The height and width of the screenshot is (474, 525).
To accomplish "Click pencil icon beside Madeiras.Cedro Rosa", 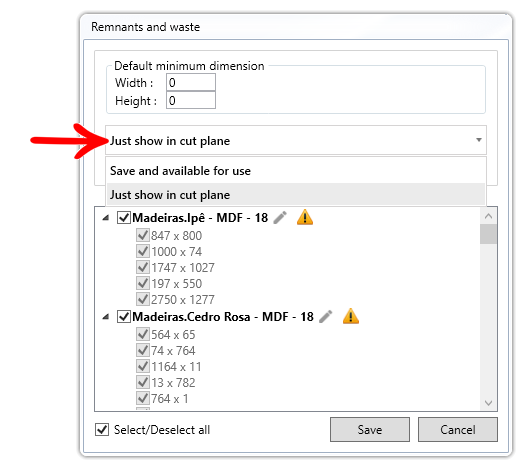I will pyautogui.click(x=326, y=317).
